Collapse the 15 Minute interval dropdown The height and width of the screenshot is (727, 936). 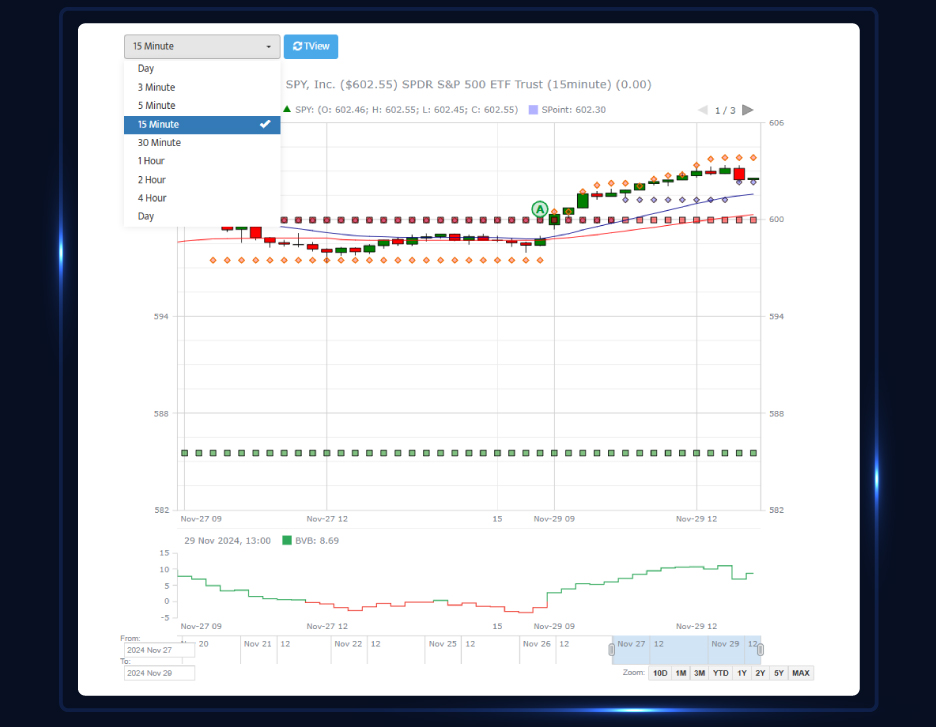tap(202, 47)
